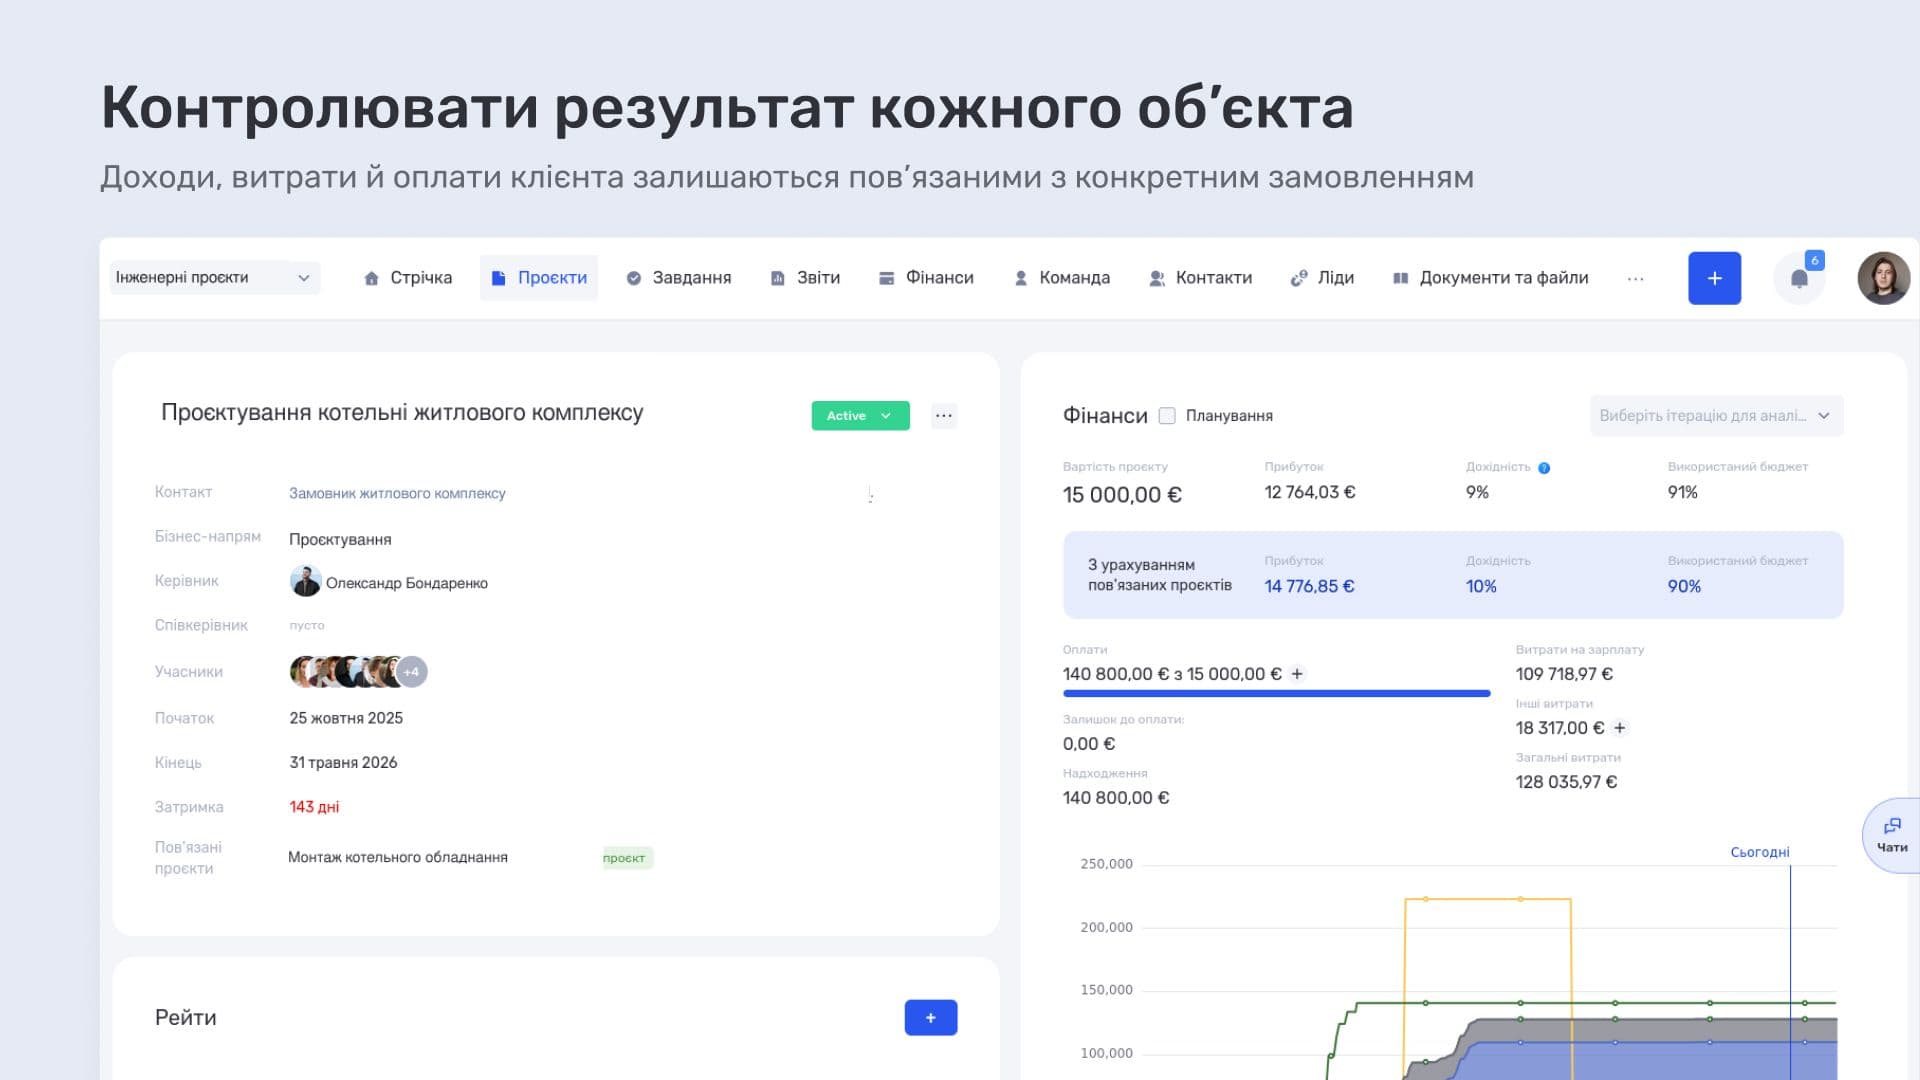The image size is (1920, 1080).
Task: Go to the Стрічка tab
Action: [x=408, y=278]
